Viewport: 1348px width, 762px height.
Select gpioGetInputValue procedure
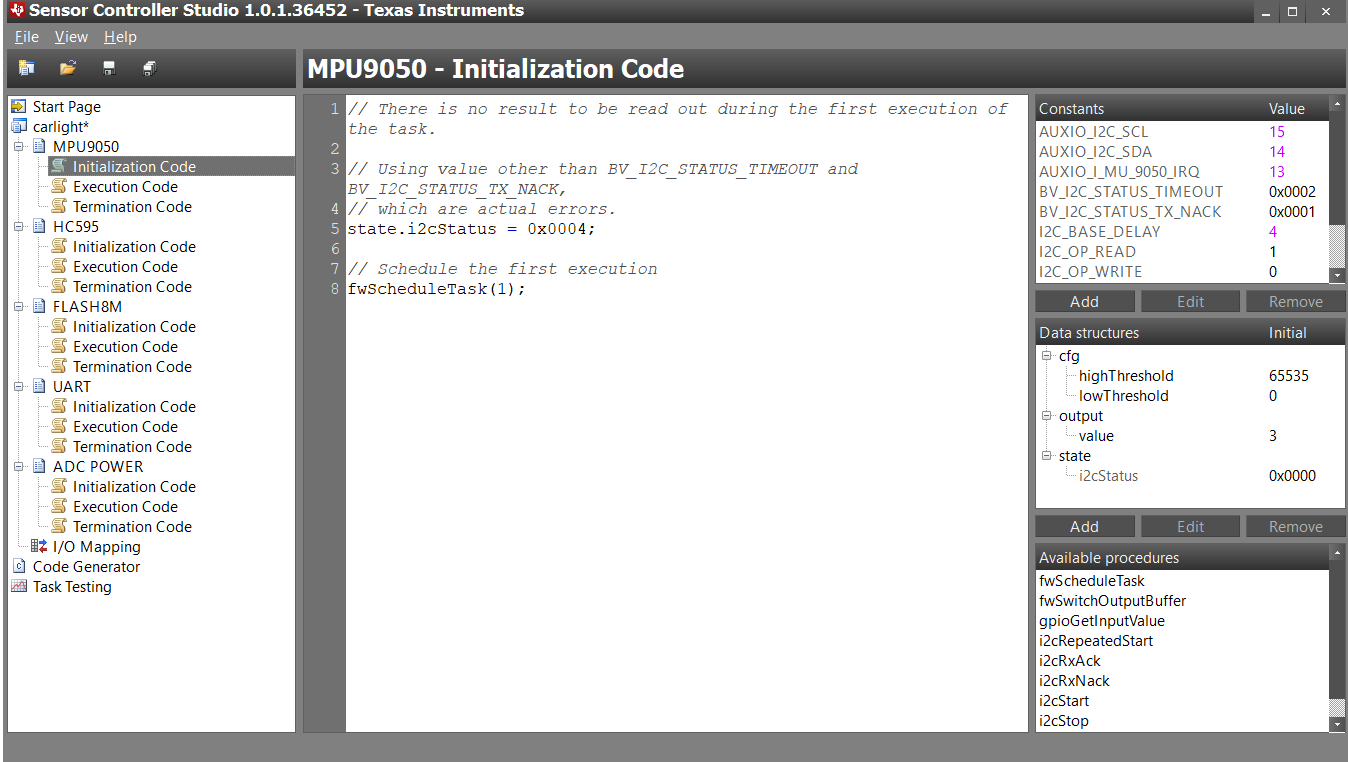[1102, 621]
